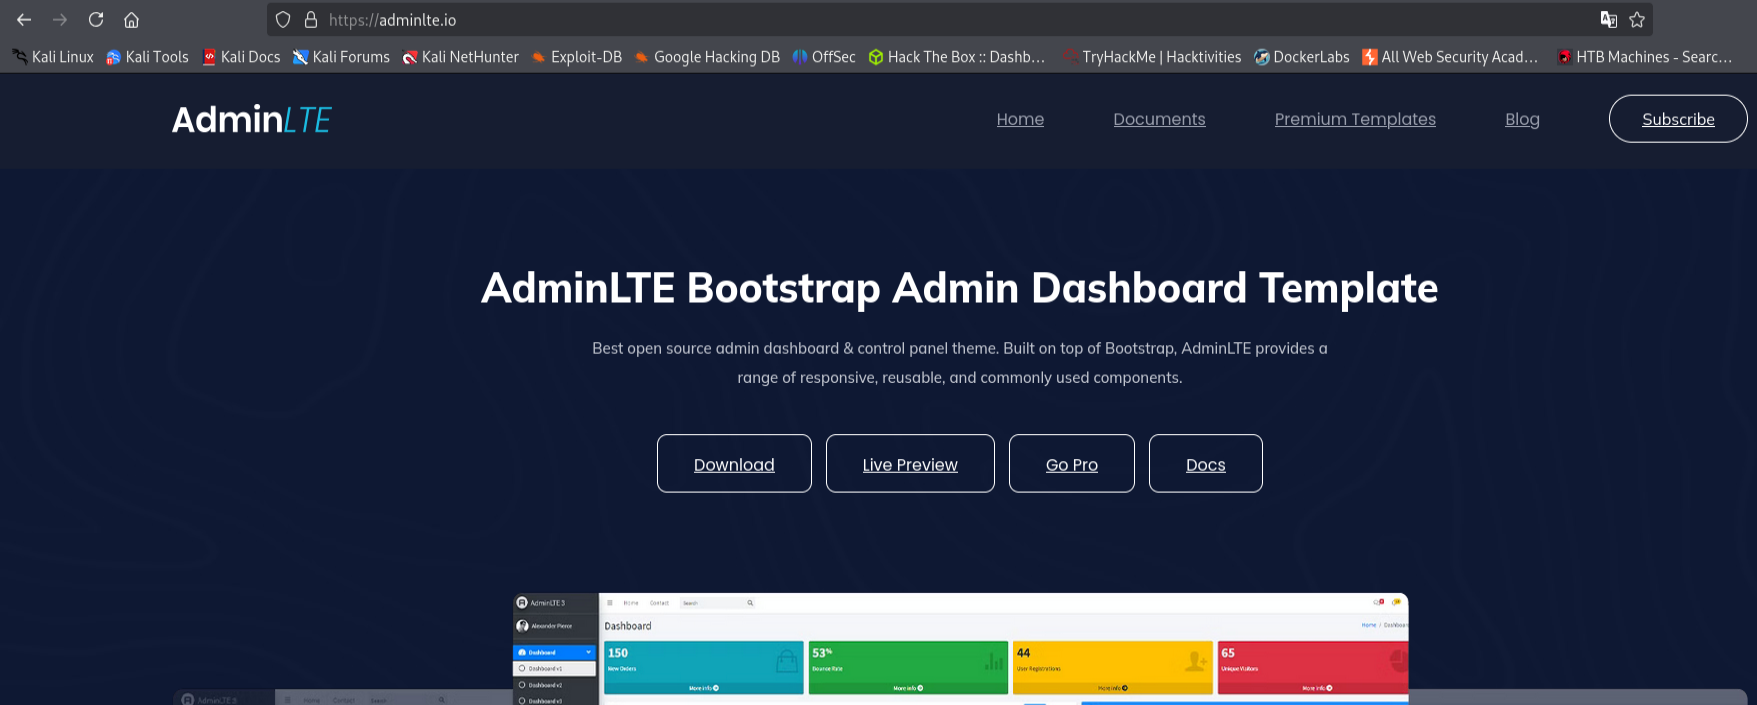Open the Live Preview button
The image size is (1757, 705).
click(910, 464)
